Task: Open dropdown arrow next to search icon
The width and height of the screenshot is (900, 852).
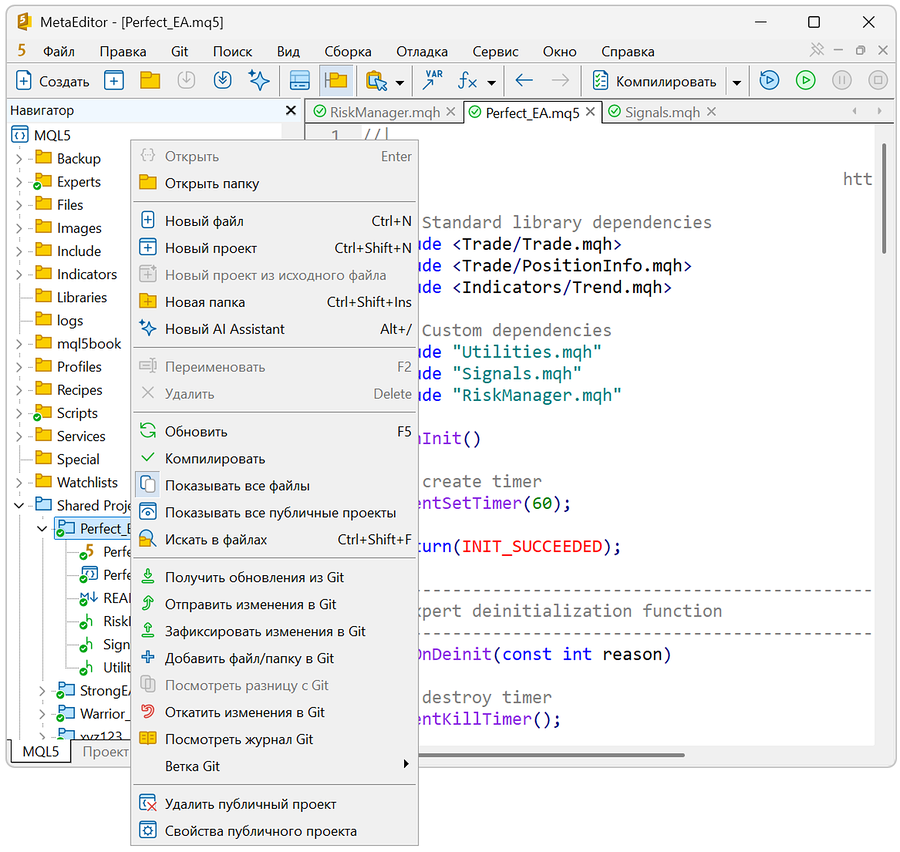Action: click(400, 83)
